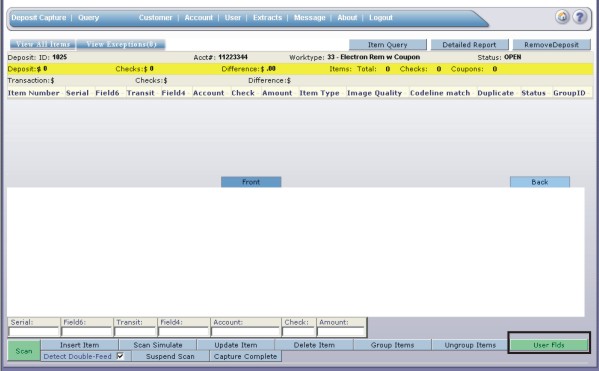
Task: Focus the Account input field
Action: coord(245,331)
